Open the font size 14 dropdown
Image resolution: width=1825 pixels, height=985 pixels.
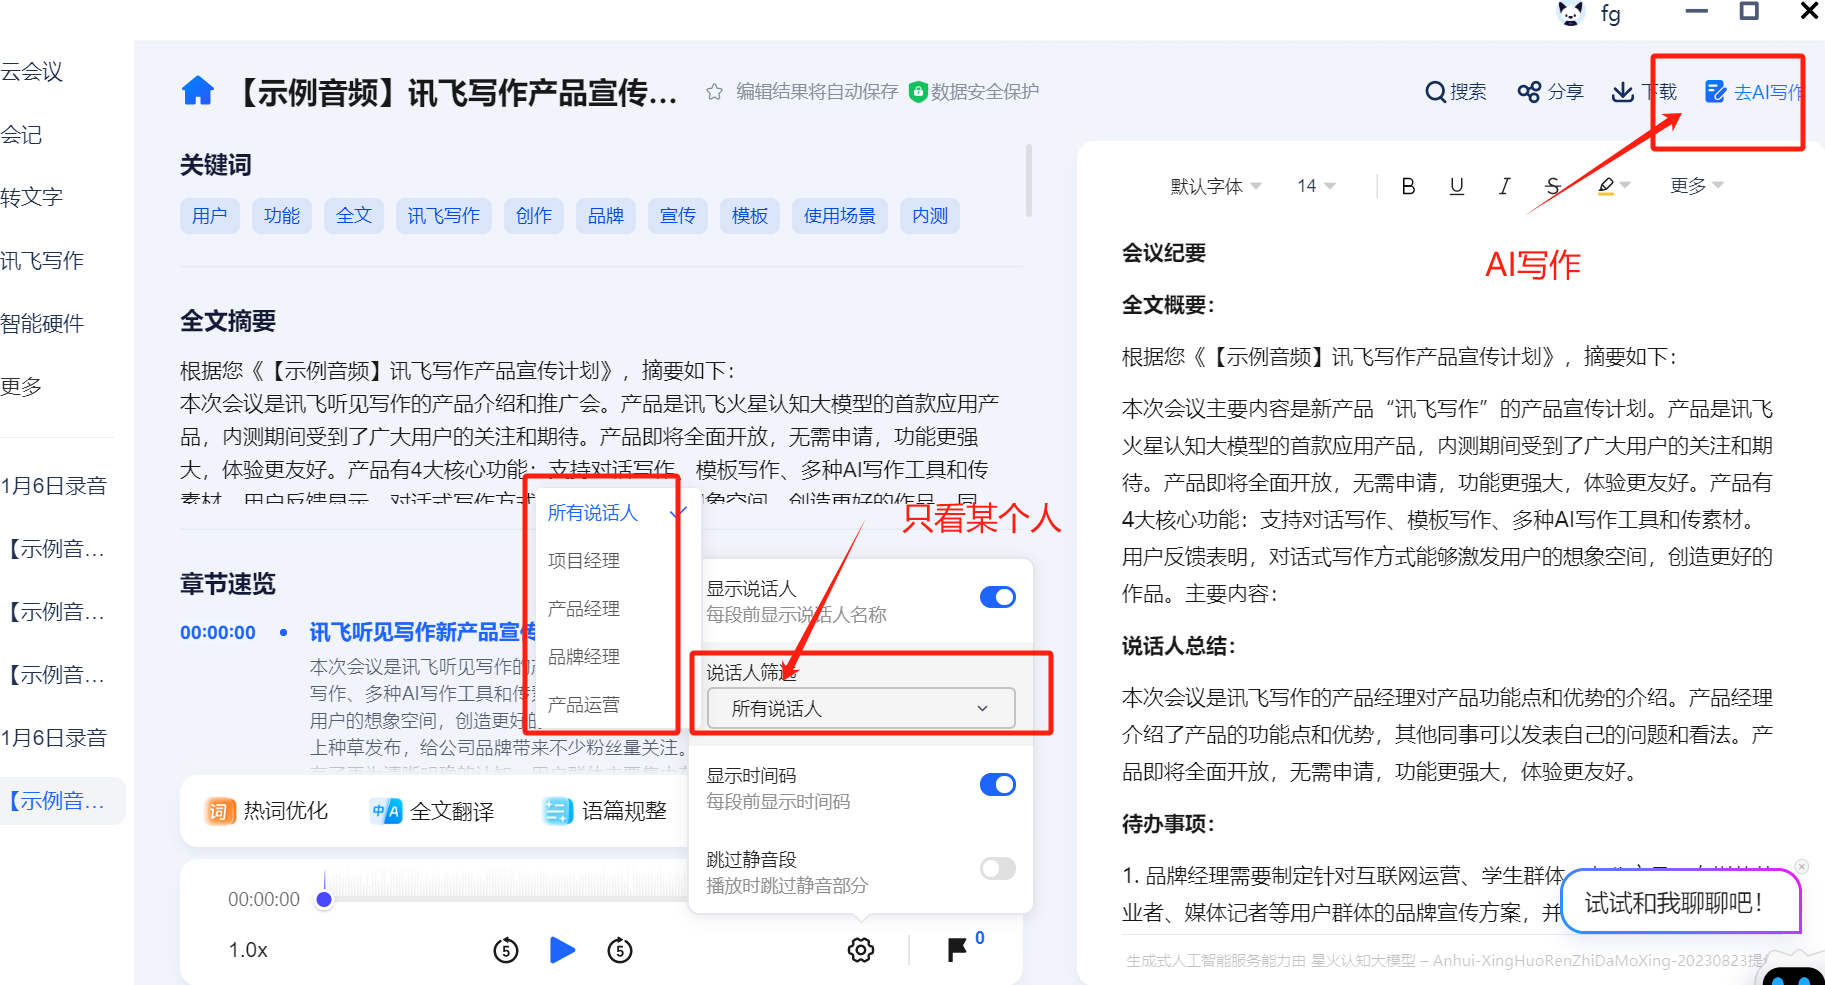(x=1316, y=186)
